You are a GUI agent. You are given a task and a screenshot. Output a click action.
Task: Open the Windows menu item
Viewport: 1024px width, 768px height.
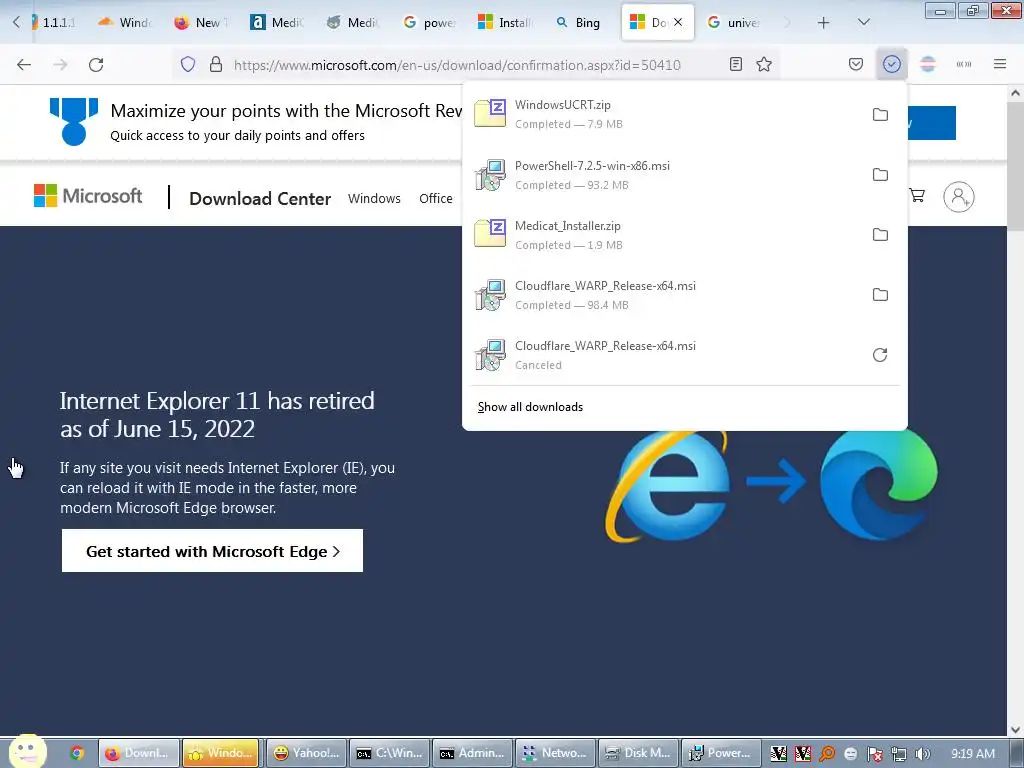tap(374, 199)
